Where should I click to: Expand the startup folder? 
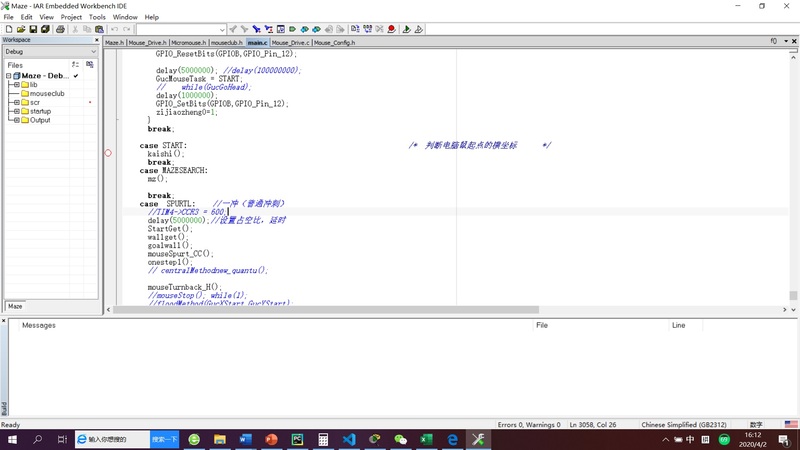click(x=17, y=111)
